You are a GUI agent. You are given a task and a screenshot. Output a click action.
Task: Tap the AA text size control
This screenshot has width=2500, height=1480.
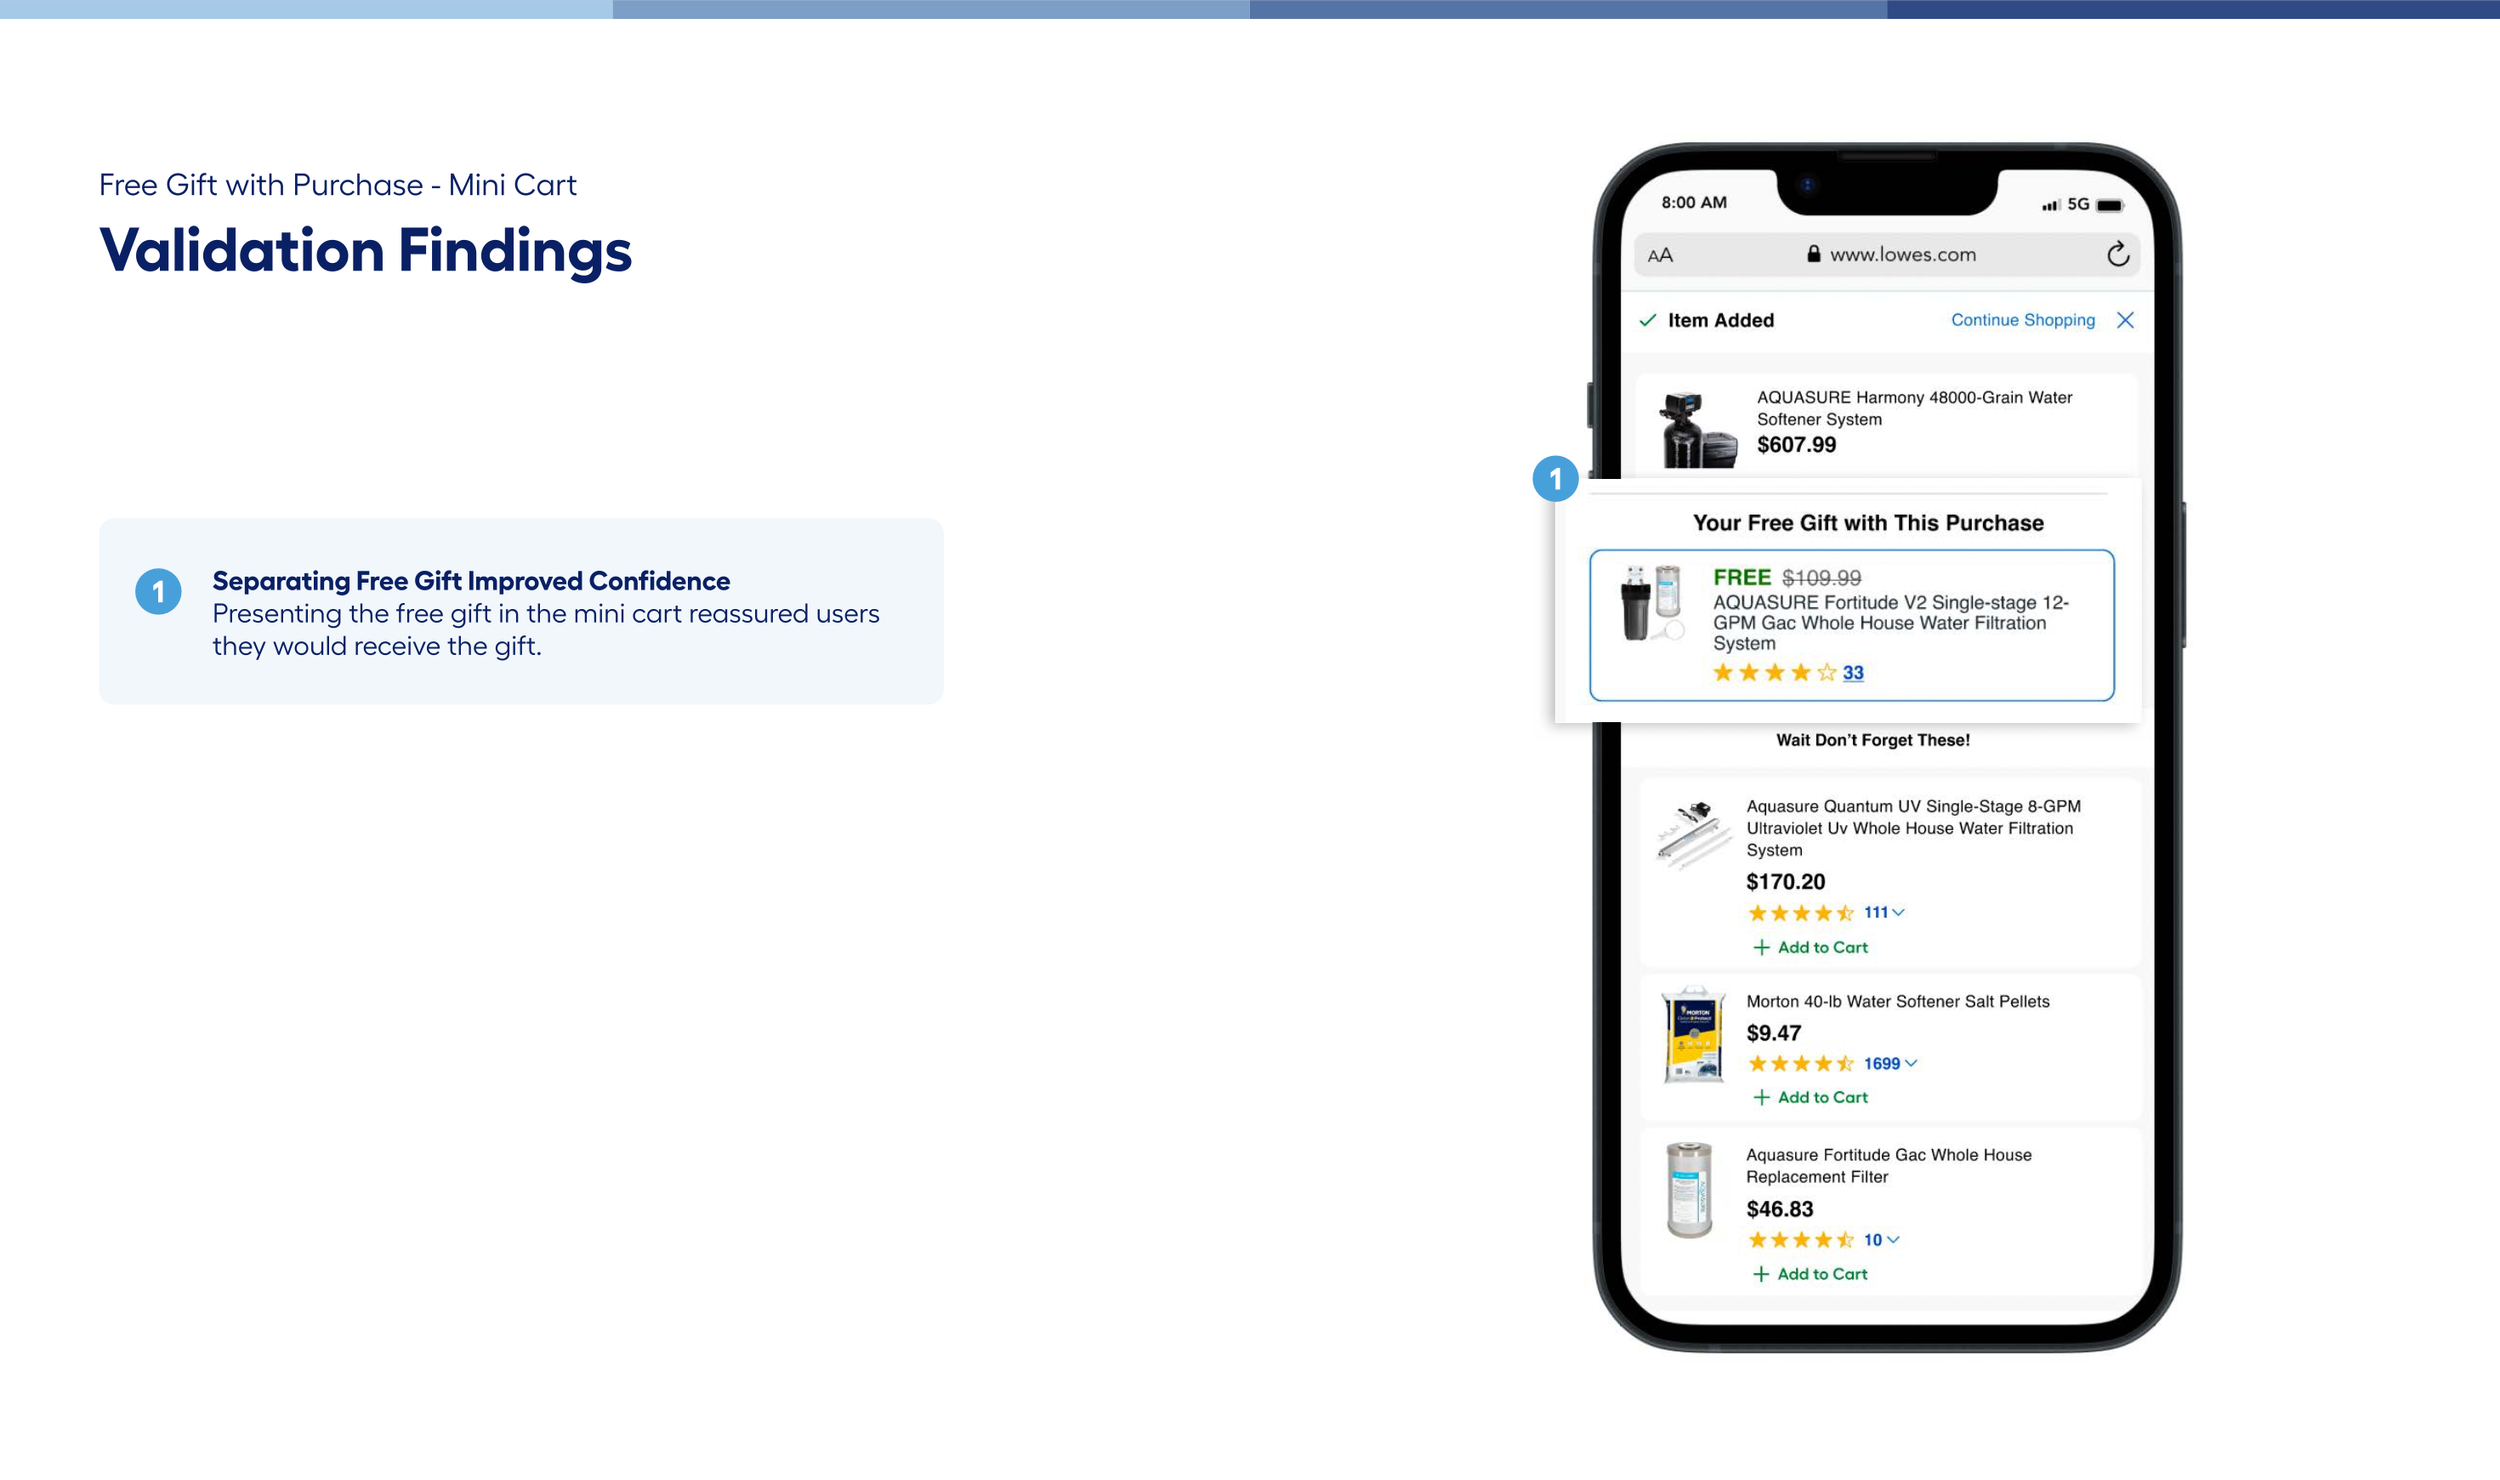[1660, 256]
